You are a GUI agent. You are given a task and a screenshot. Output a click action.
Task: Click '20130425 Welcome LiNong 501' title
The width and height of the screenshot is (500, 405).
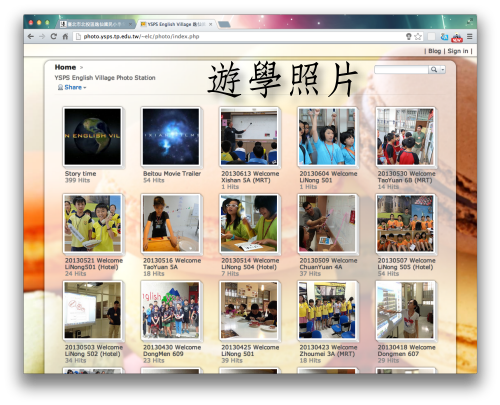tap(250, 351)
